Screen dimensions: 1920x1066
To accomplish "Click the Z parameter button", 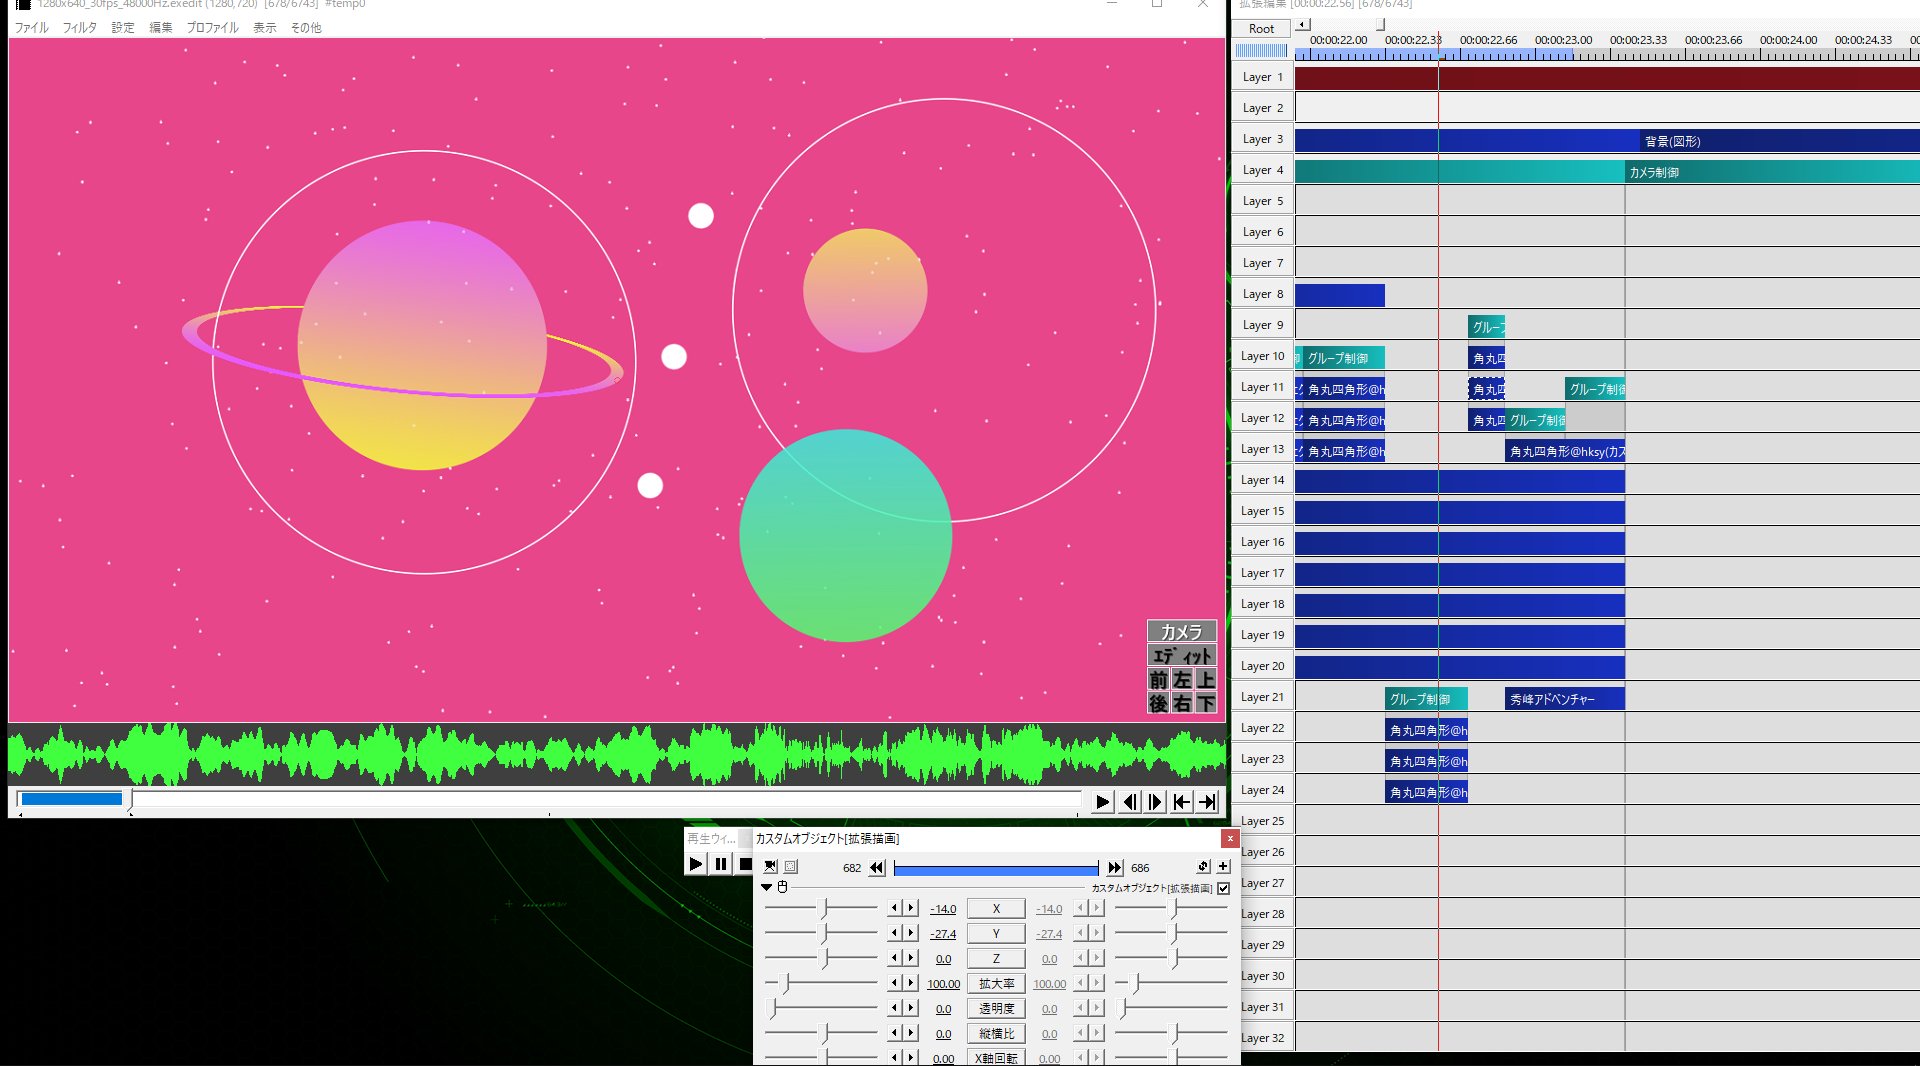I will point(996,959).
